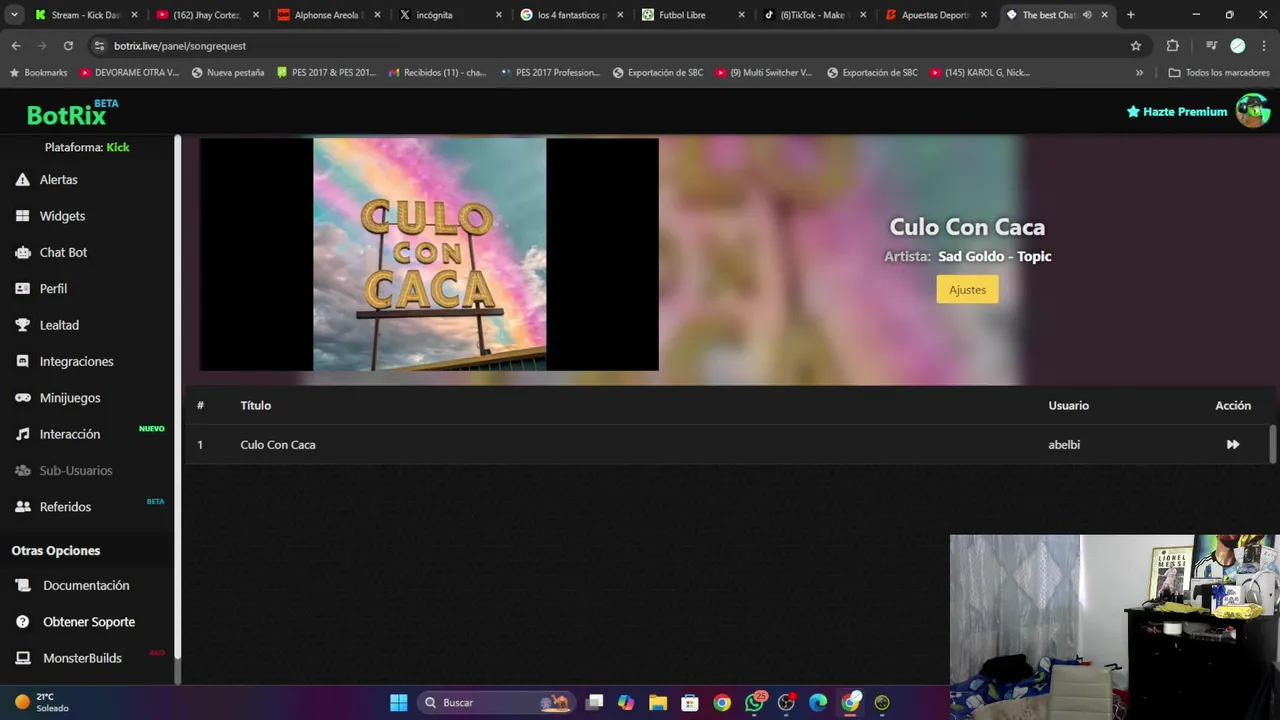The height and width of the screenshot is (720, 1280).
Task: Open the Bookmarks star shortcut
Action: (x=39, y=73)
